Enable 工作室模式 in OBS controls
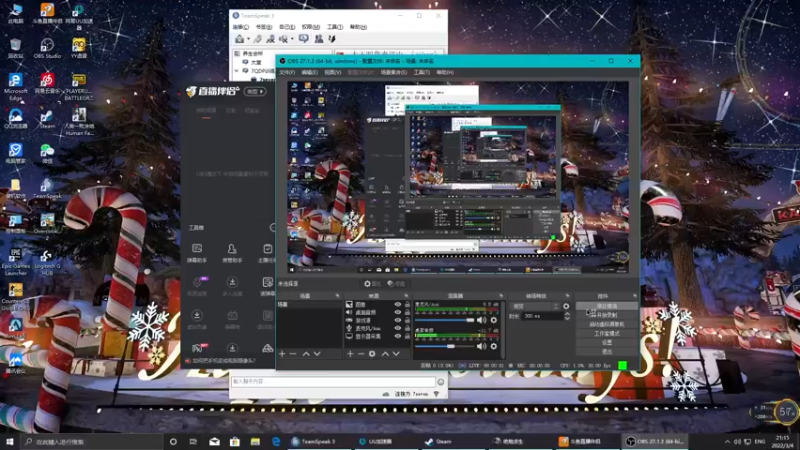 coord(607,334)
